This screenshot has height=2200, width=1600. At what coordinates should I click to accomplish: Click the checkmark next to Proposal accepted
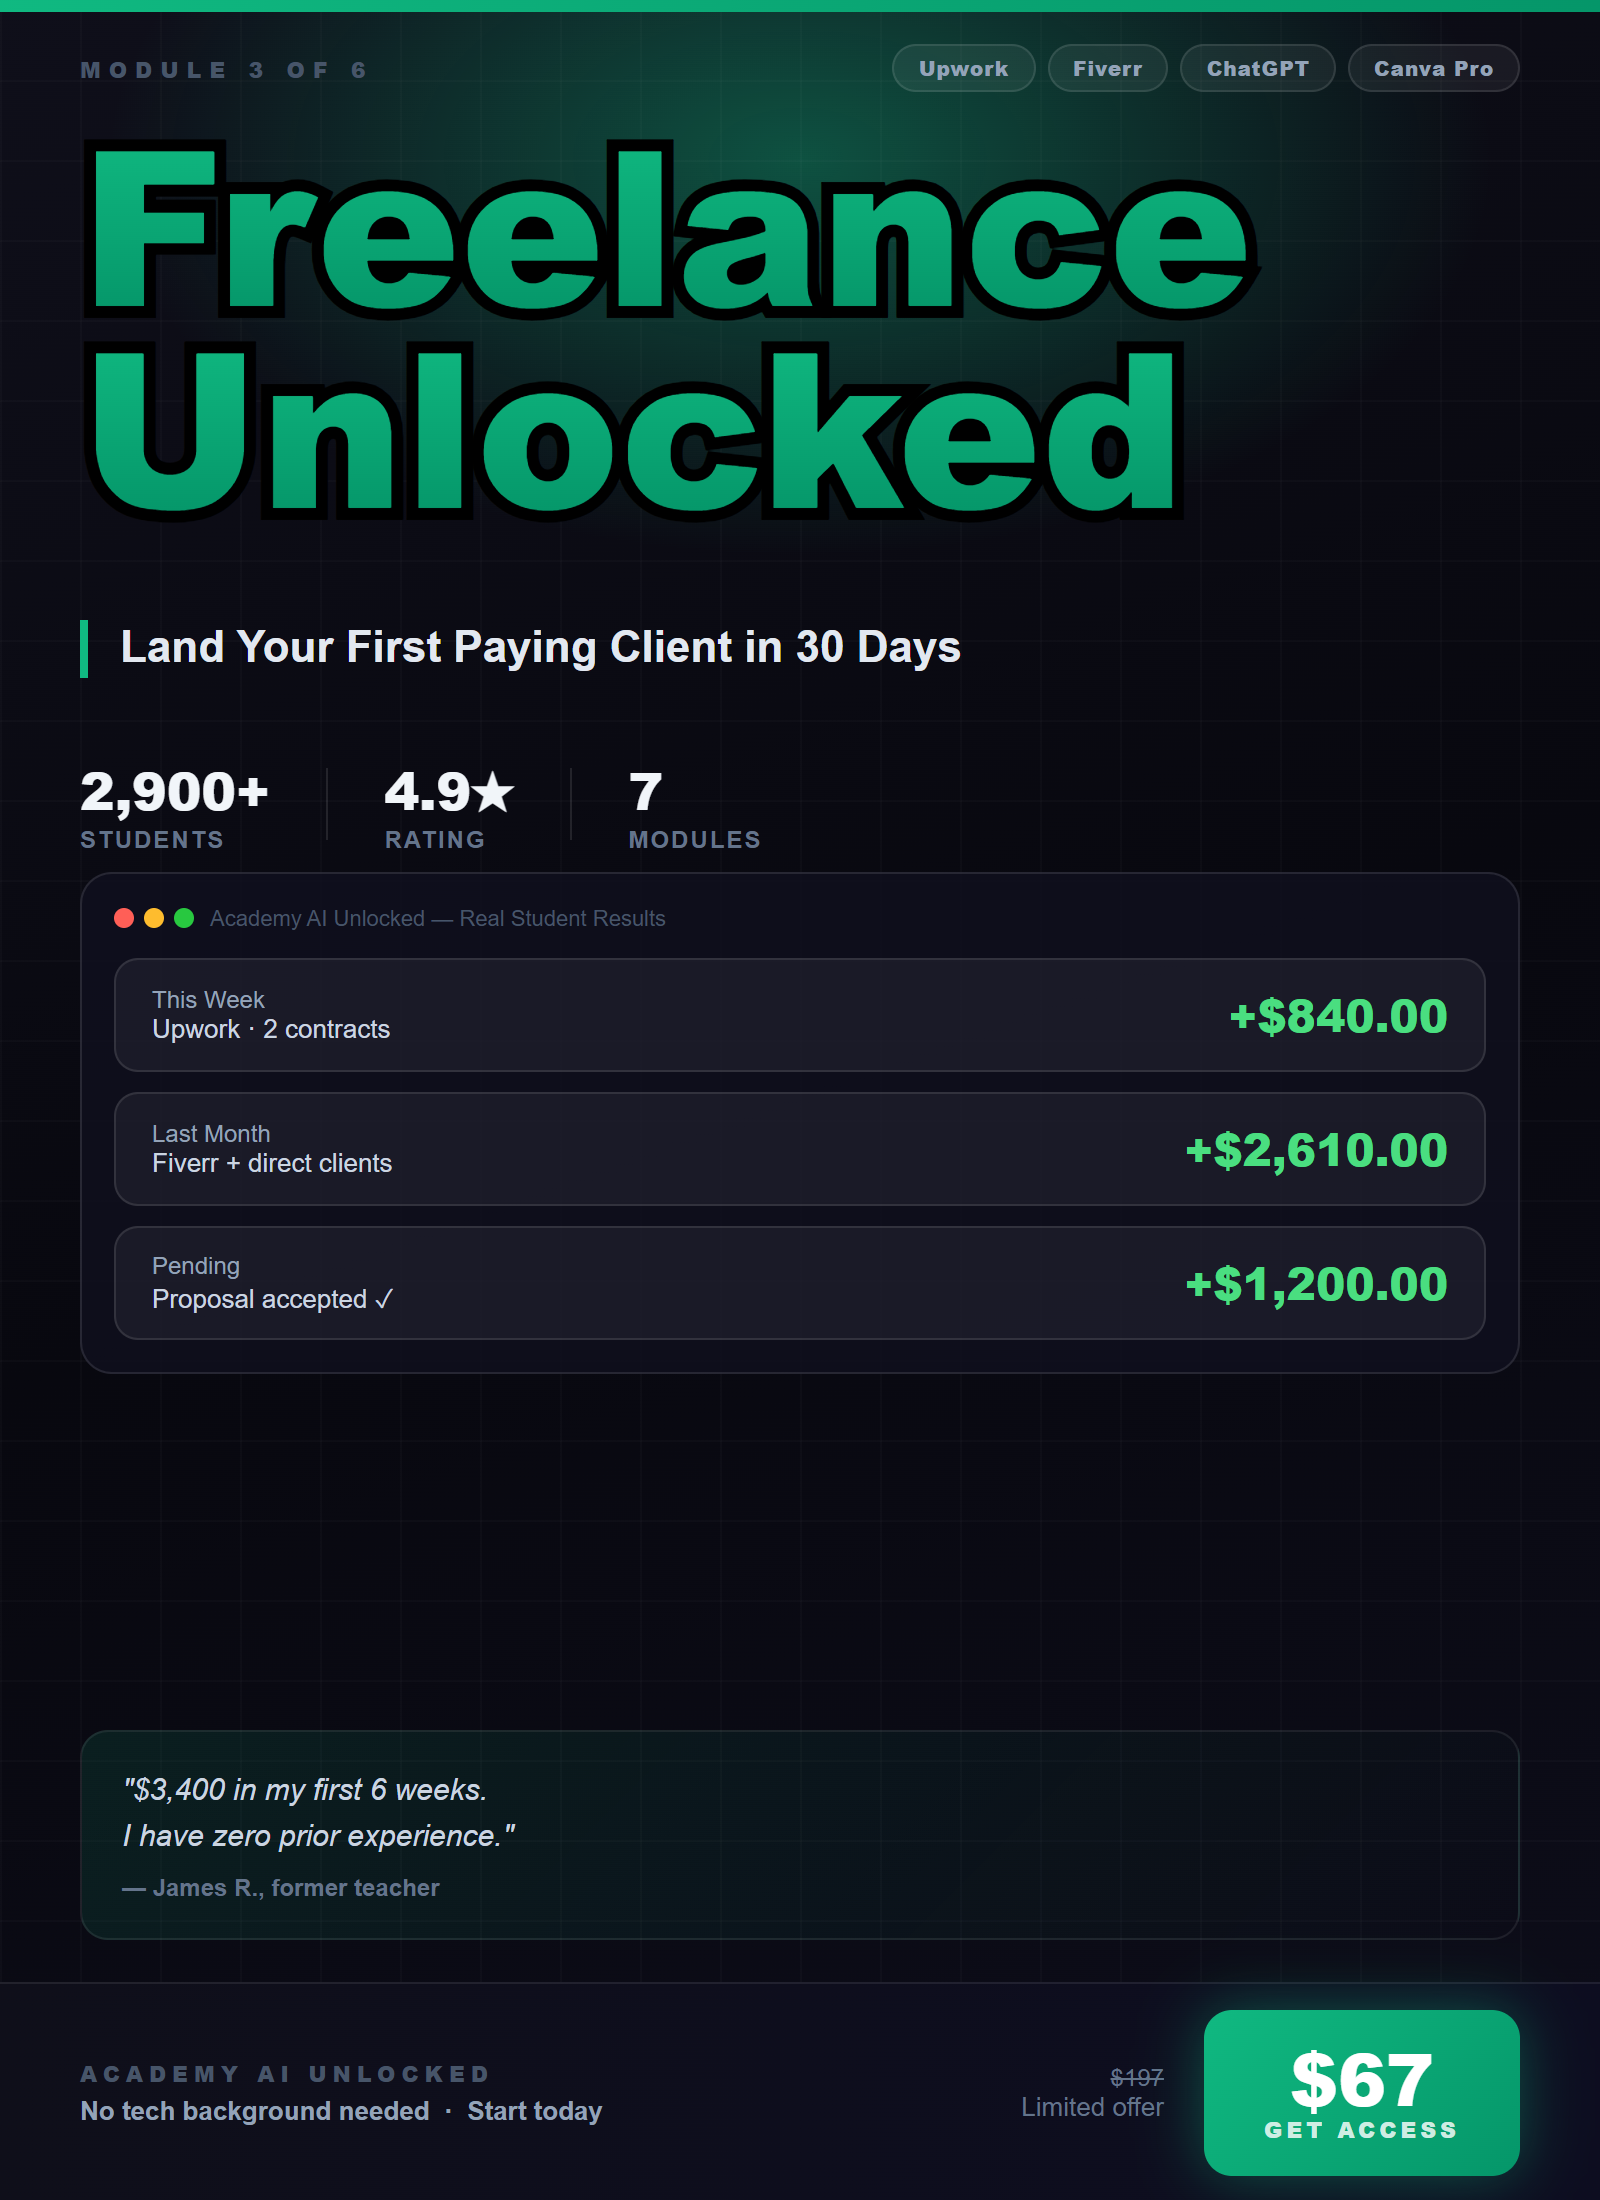coord(382,1299)
